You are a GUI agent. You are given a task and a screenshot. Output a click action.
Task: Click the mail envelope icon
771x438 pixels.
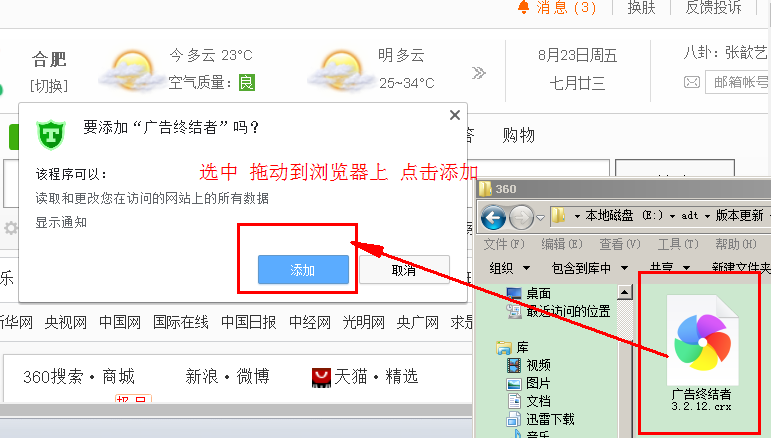(x=692, y=82)
